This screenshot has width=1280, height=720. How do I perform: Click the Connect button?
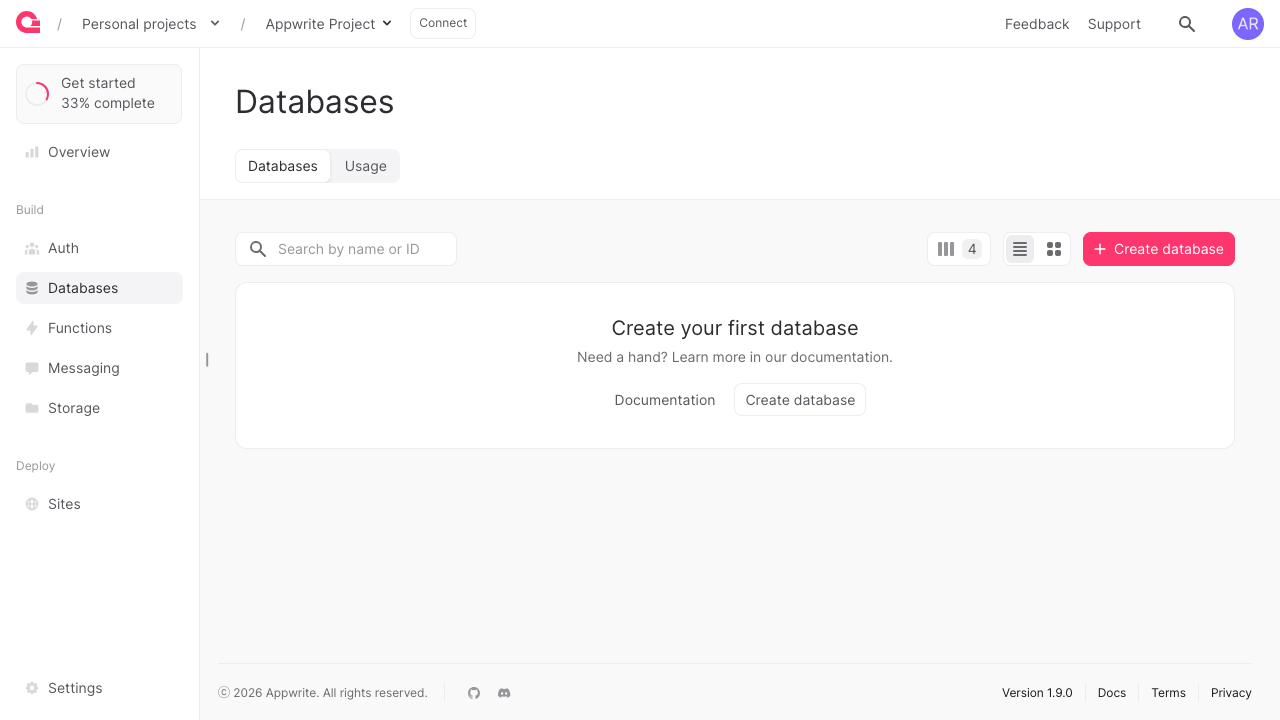coord(443,23)
